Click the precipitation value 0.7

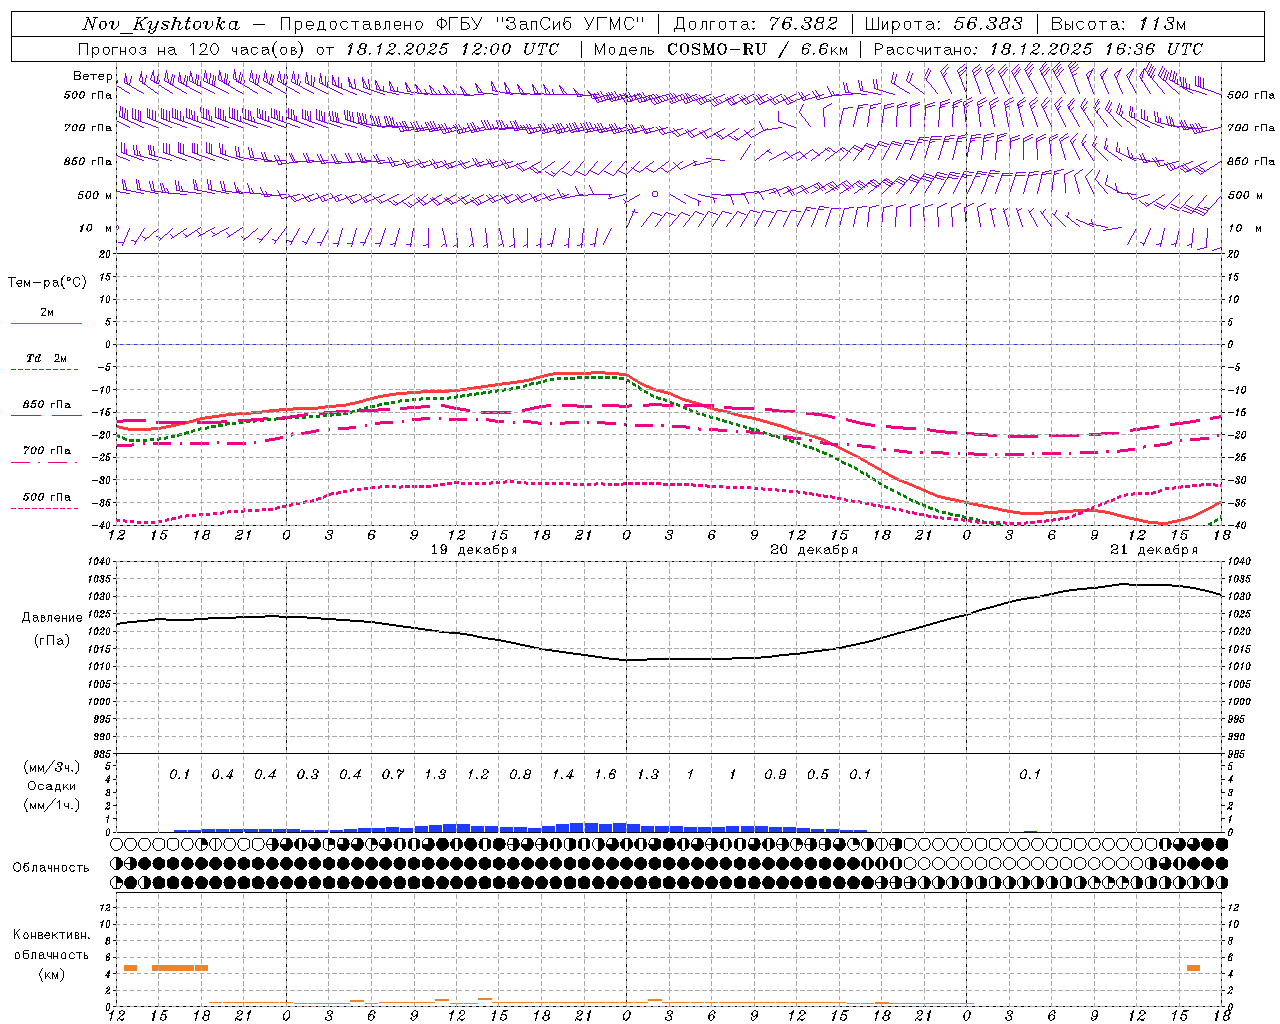coord(393,775)
